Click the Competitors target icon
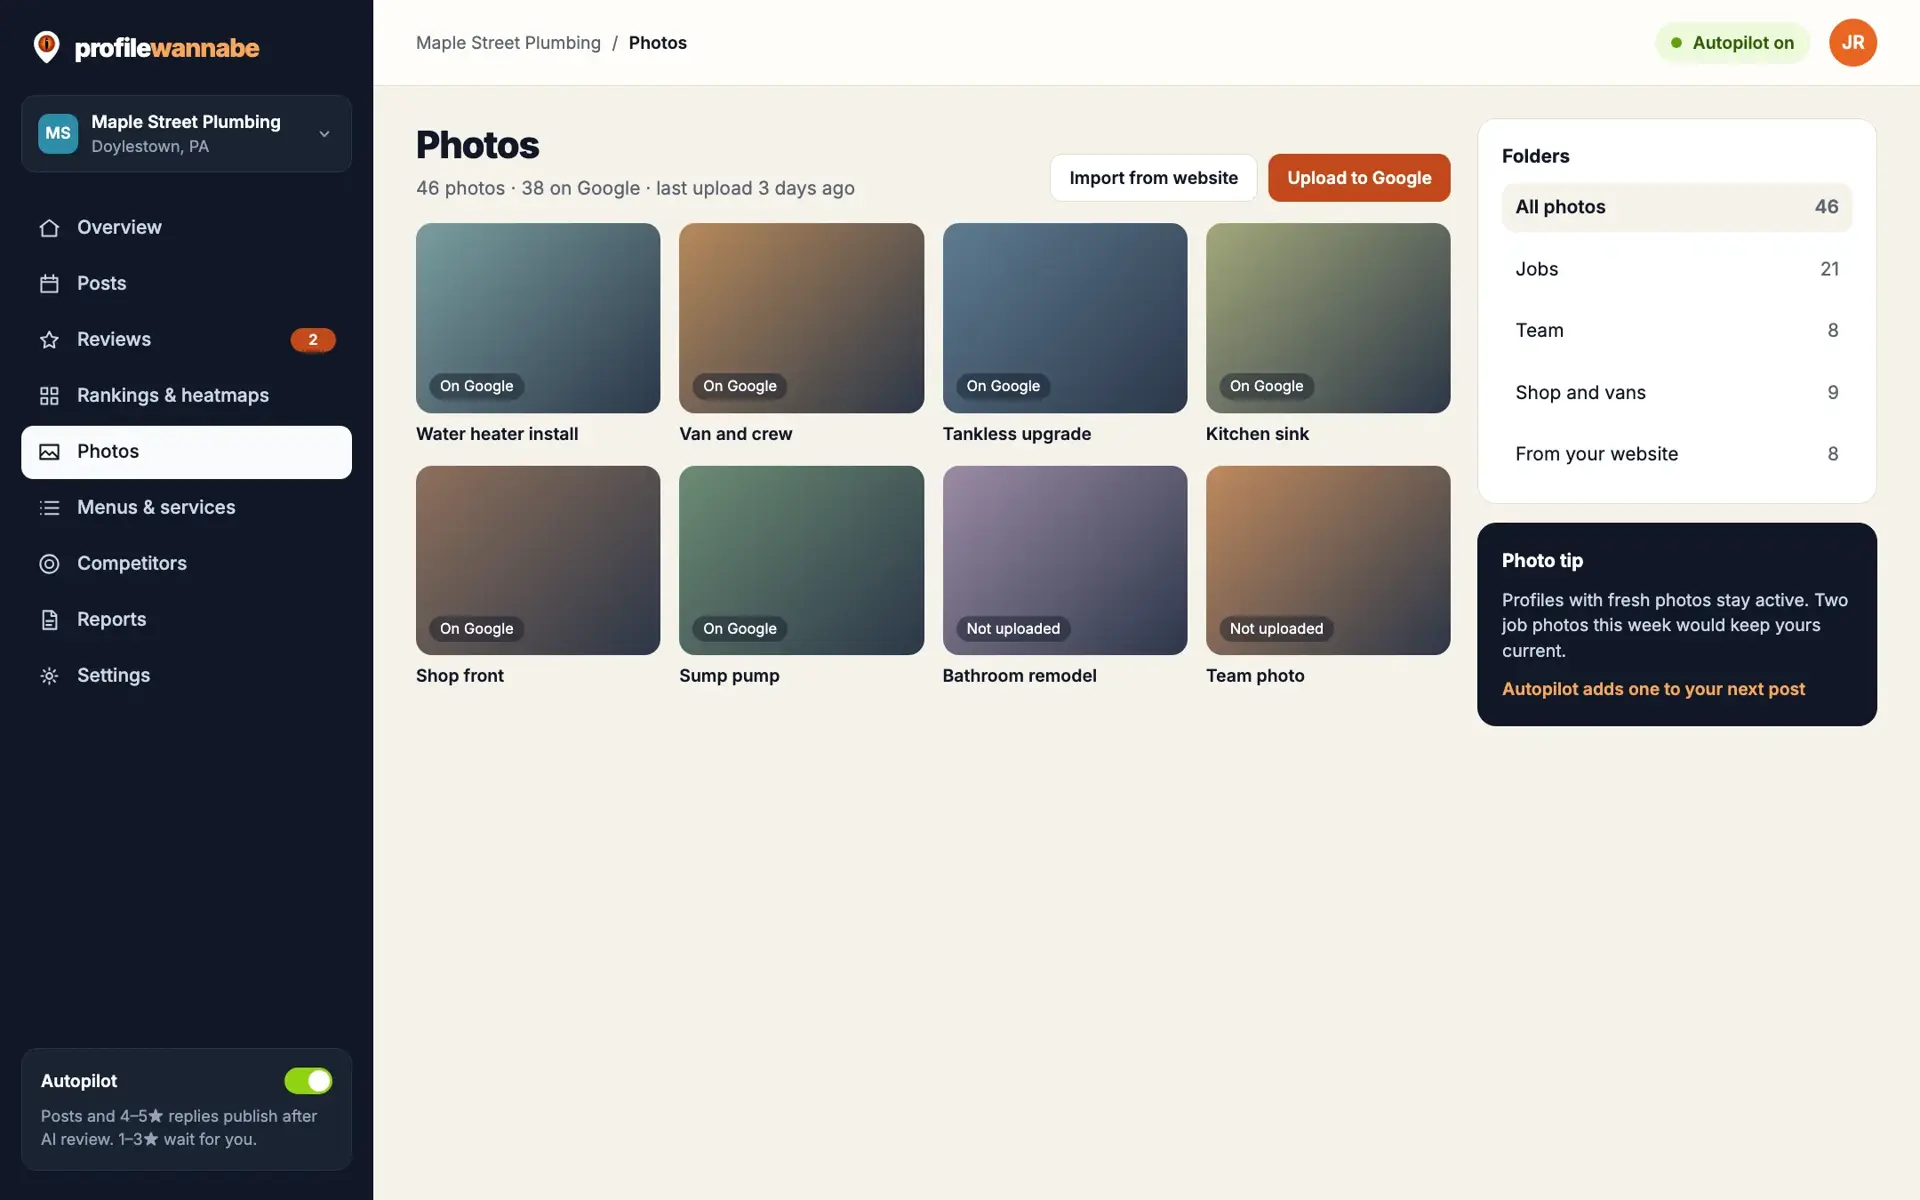Screen dimensions: 1920x1200 point(49,564)
